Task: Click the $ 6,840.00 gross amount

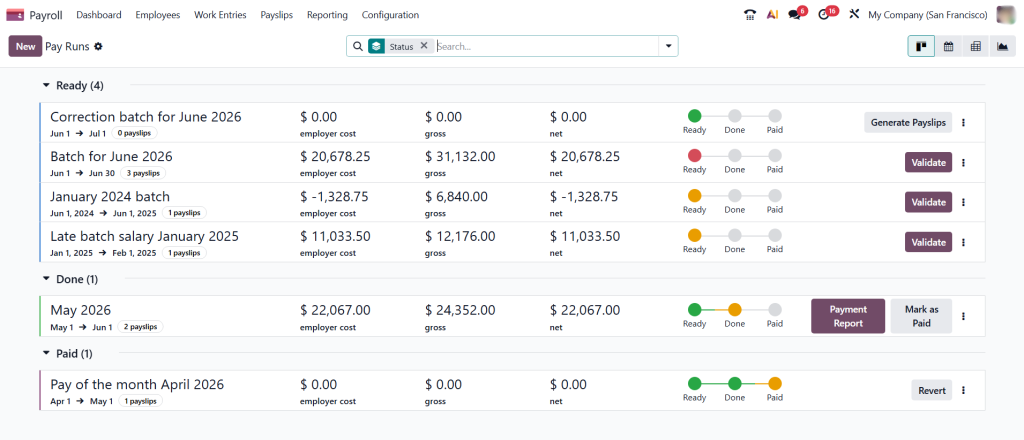Action: click(x=457, y=196)
